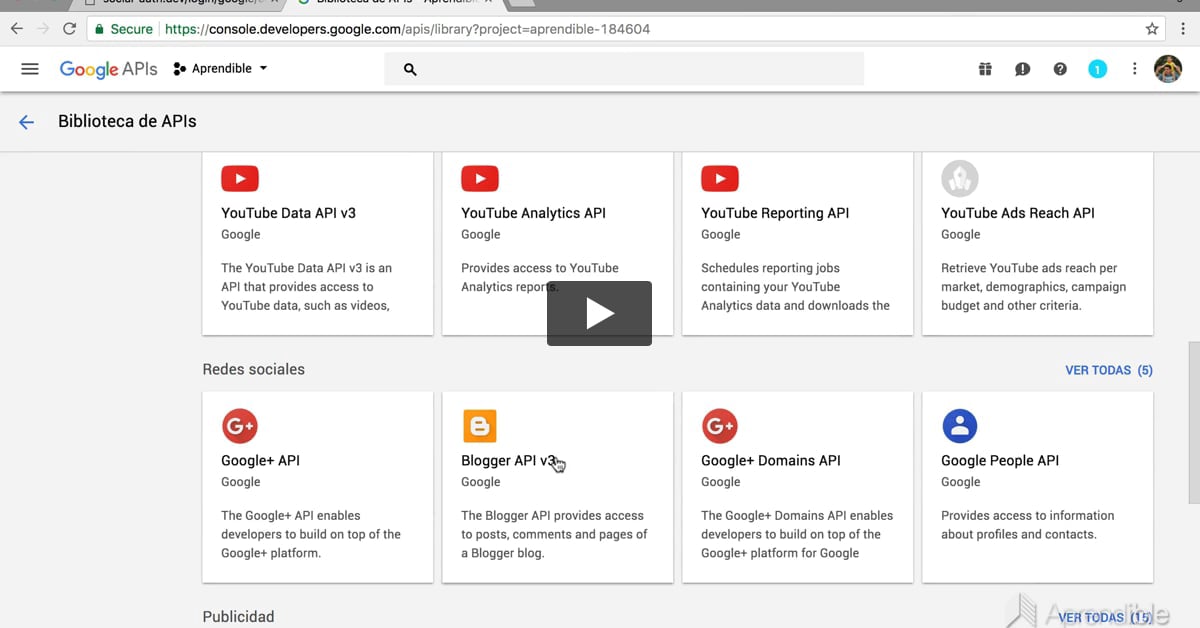Open the gift free trial icon
1200x628 pixels.
point(985,69)
